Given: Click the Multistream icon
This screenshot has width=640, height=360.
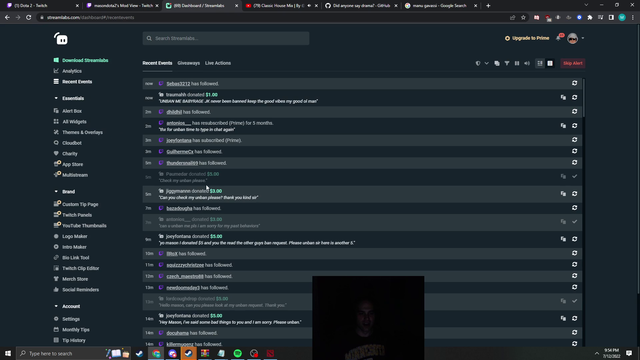Looking at the screenshot, I should click(x=57, y=174).
